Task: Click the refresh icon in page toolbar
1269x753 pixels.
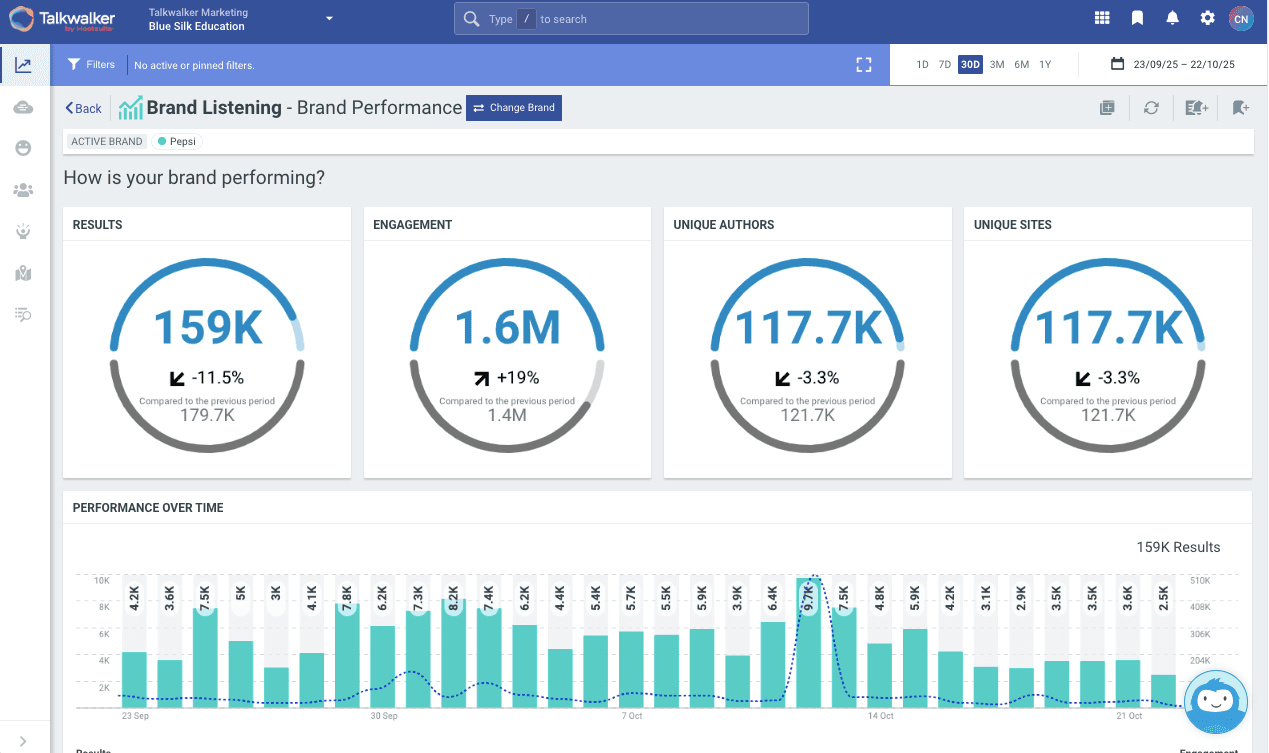Action: pyautogui.click(x=1151, y=108)
